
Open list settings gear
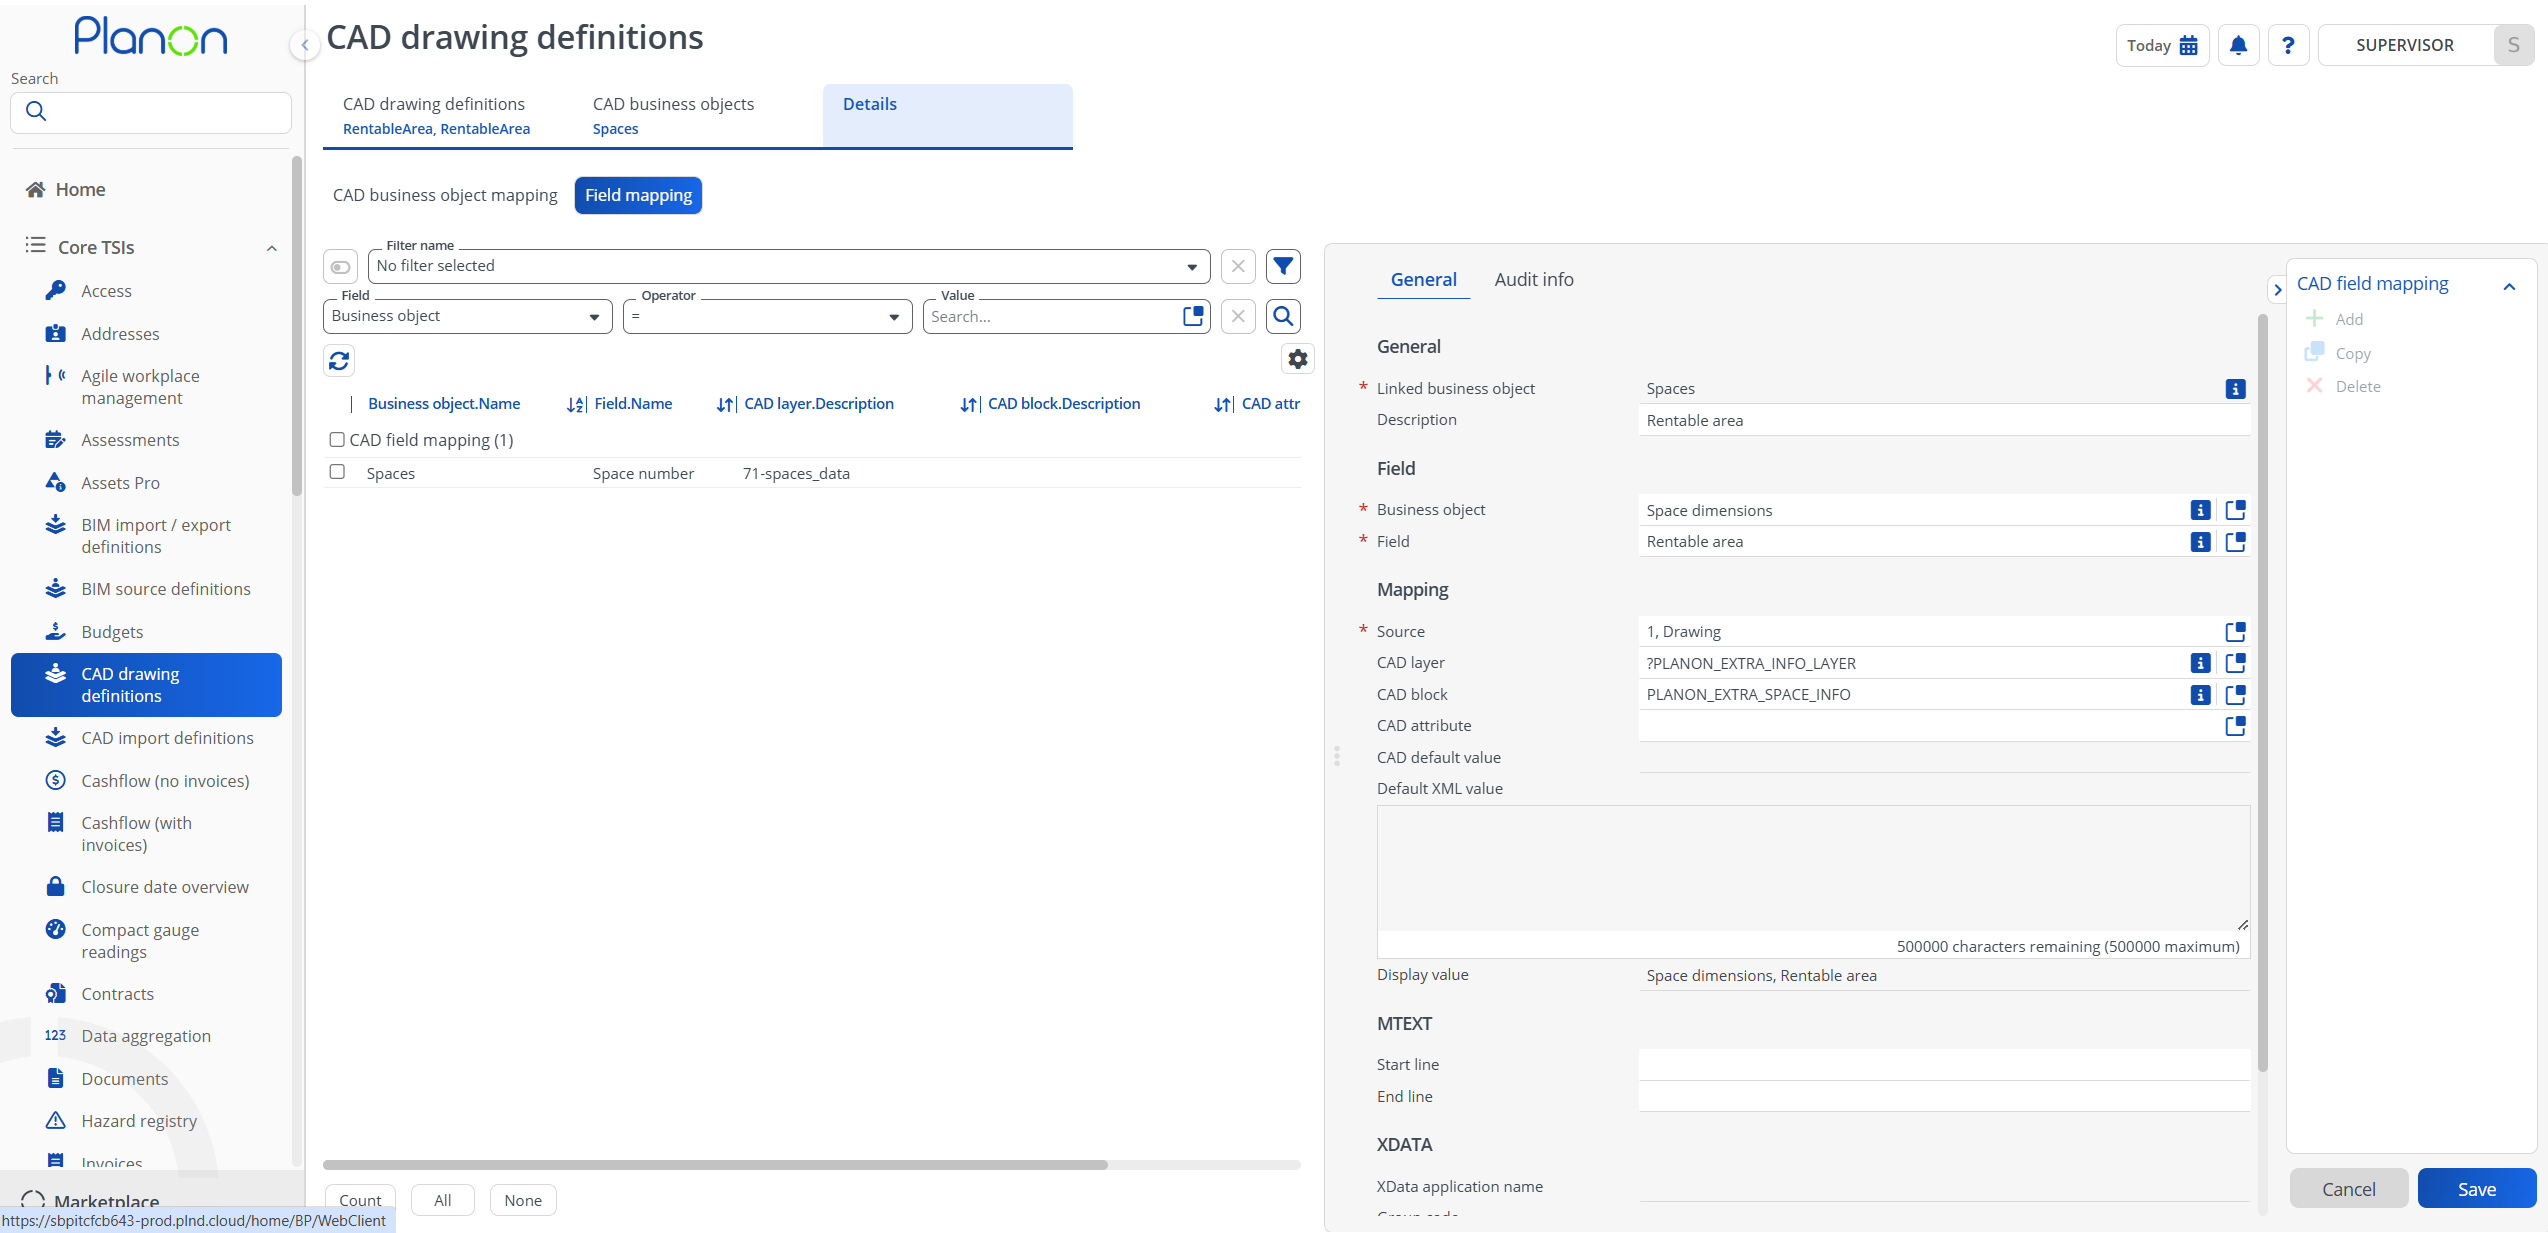pos(1297,359)
